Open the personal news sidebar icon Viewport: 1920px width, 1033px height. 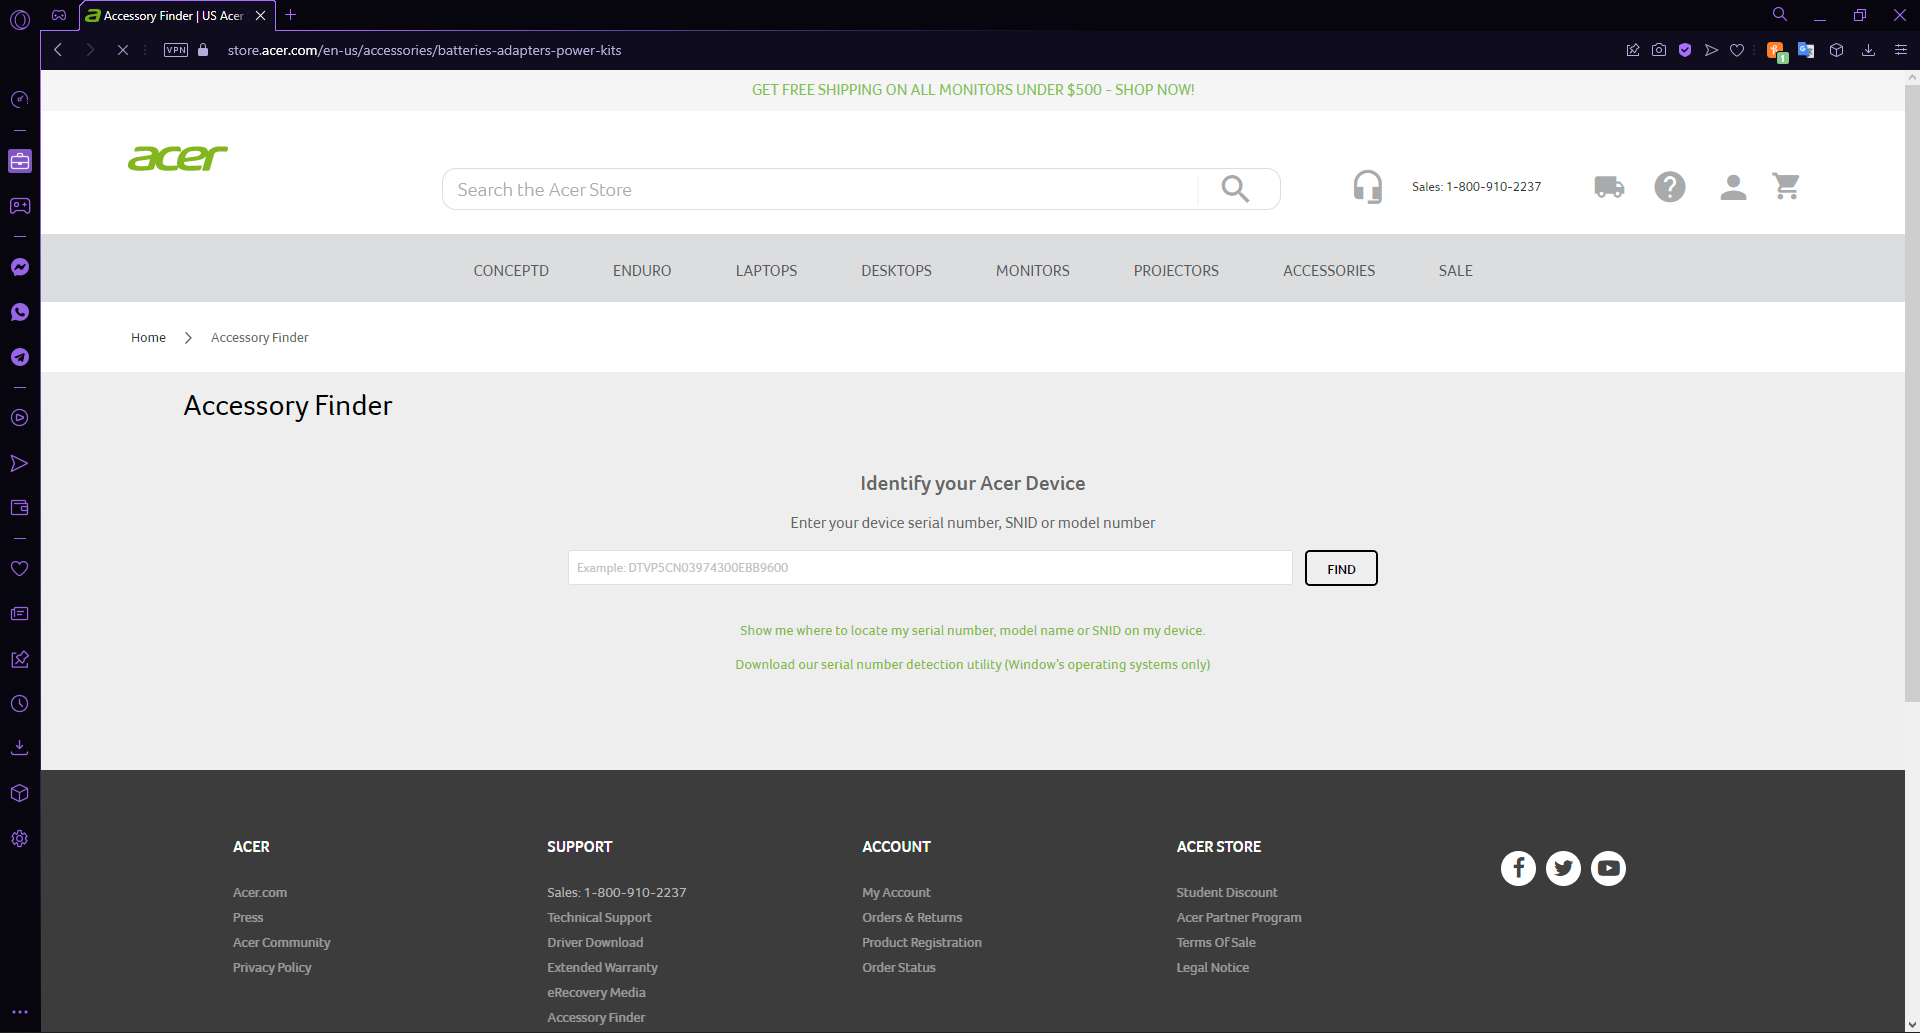[20, 614]
